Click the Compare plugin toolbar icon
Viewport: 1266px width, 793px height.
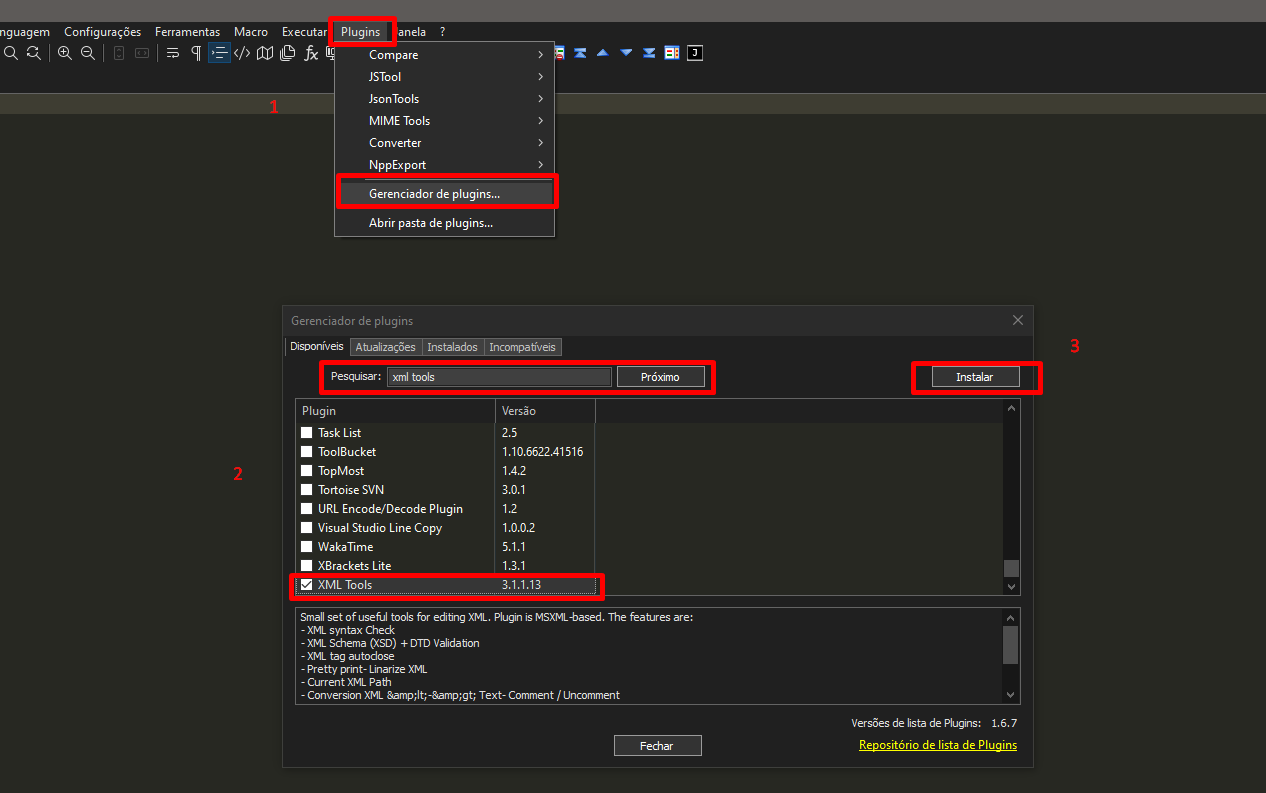(x=558, y=52)
